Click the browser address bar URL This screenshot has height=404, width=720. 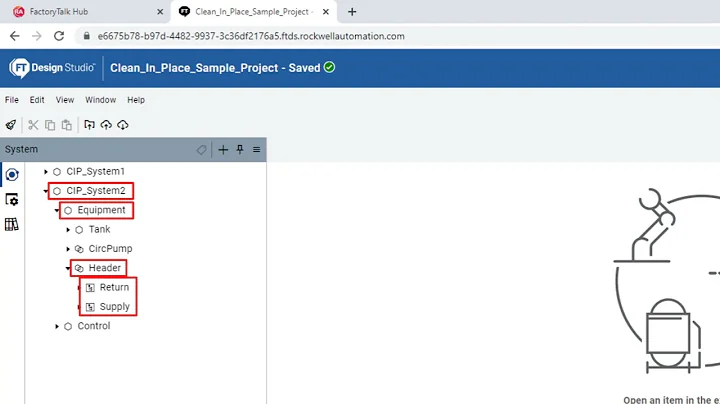[x=251, y=36]
